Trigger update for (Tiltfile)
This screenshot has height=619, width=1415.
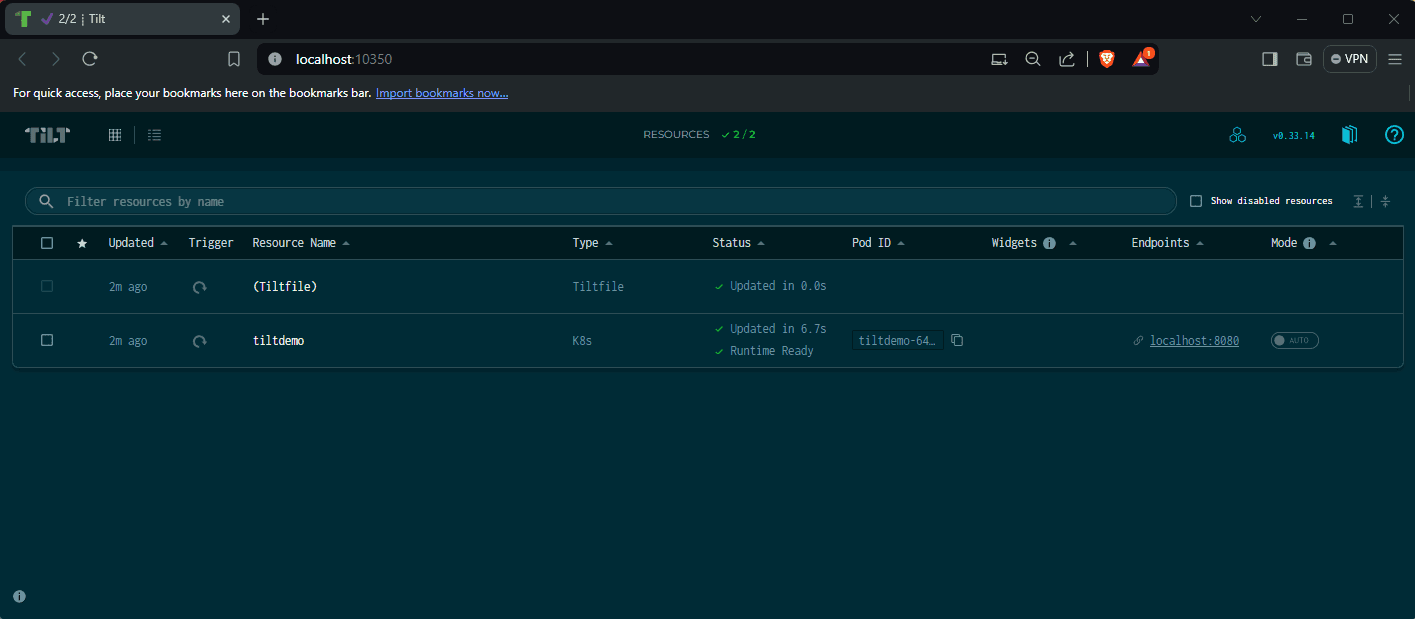(x=200, y=287)
